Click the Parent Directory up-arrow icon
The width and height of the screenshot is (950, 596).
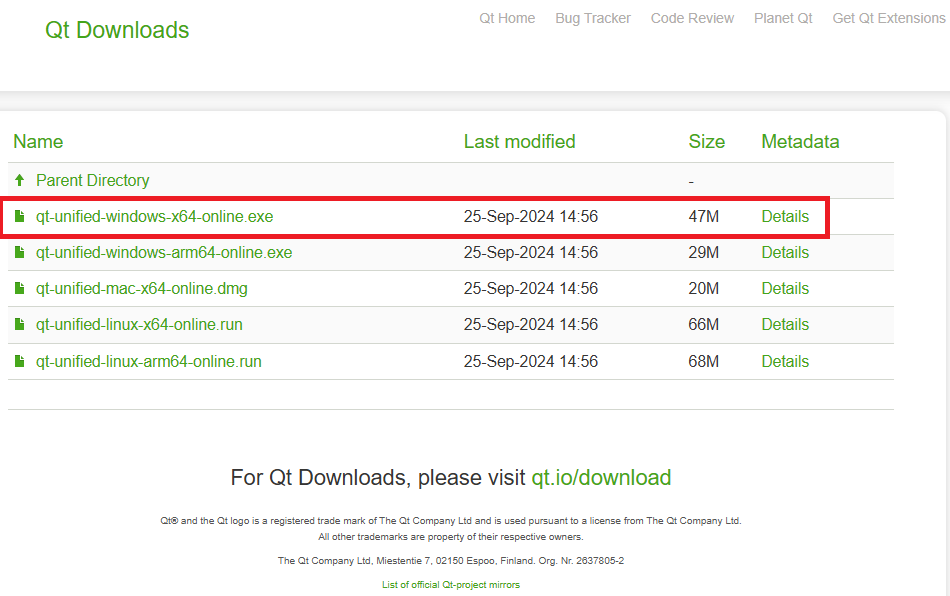click(19, 180)
